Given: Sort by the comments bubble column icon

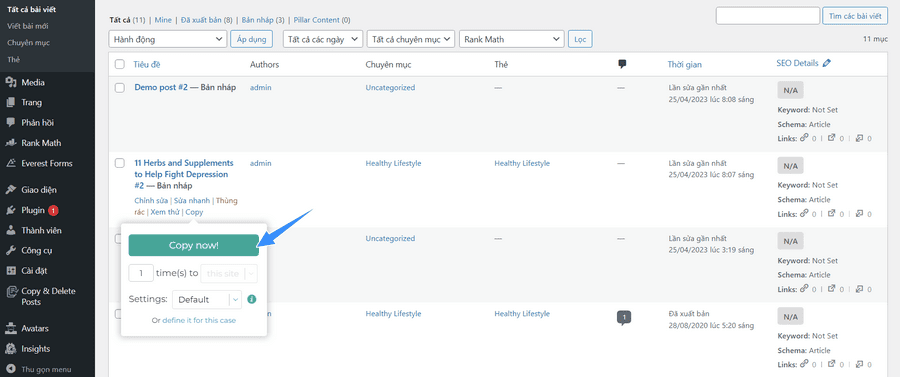Looking at the screenshot, I should (622, 64).
